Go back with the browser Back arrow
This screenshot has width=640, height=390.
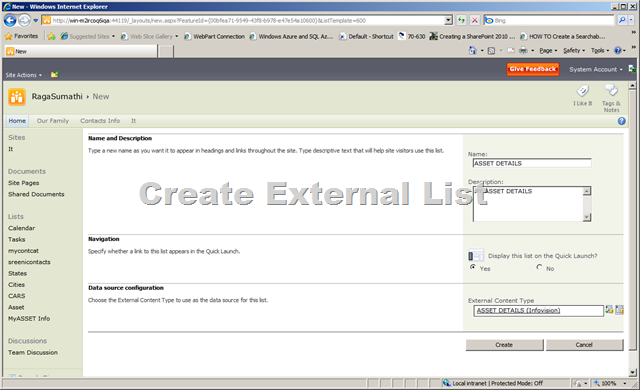[10, 20]
